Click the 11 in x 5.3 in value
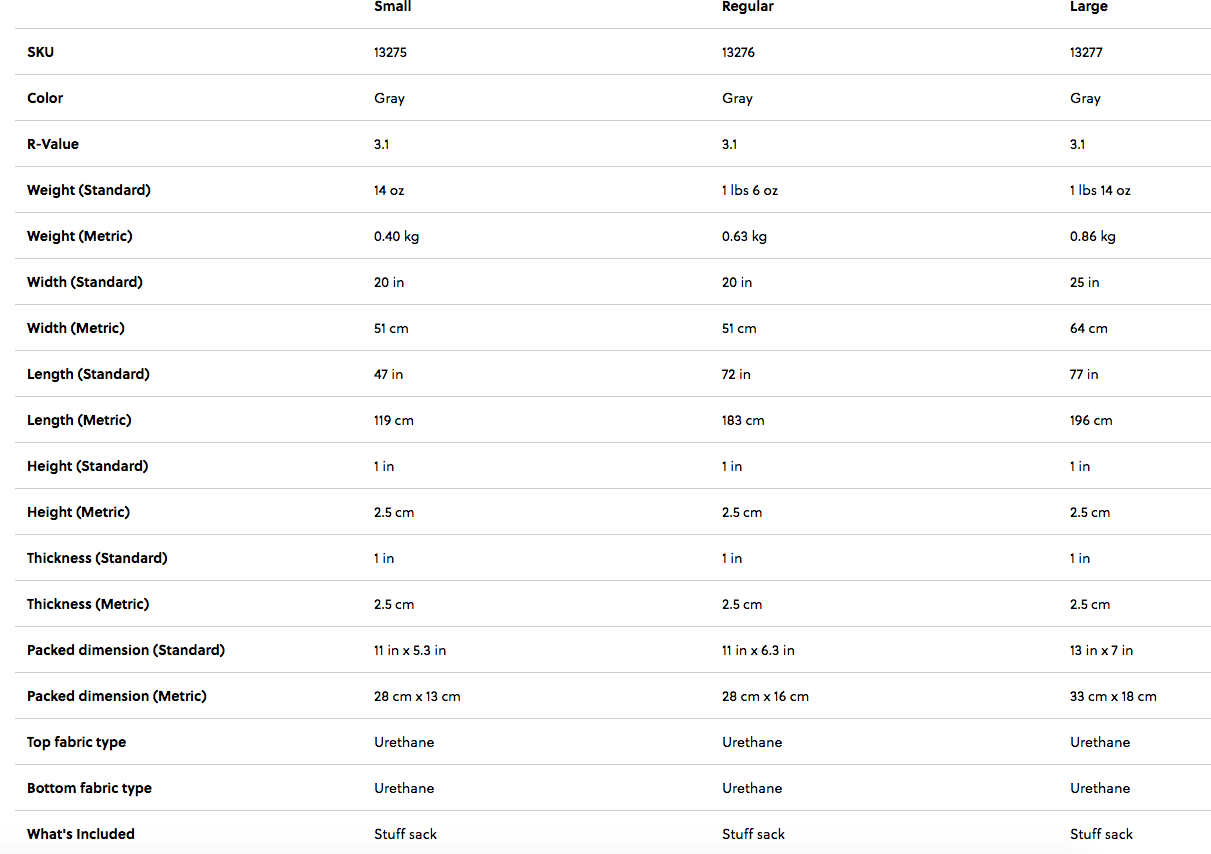The image size is (1211, 854). coord(410,650)
